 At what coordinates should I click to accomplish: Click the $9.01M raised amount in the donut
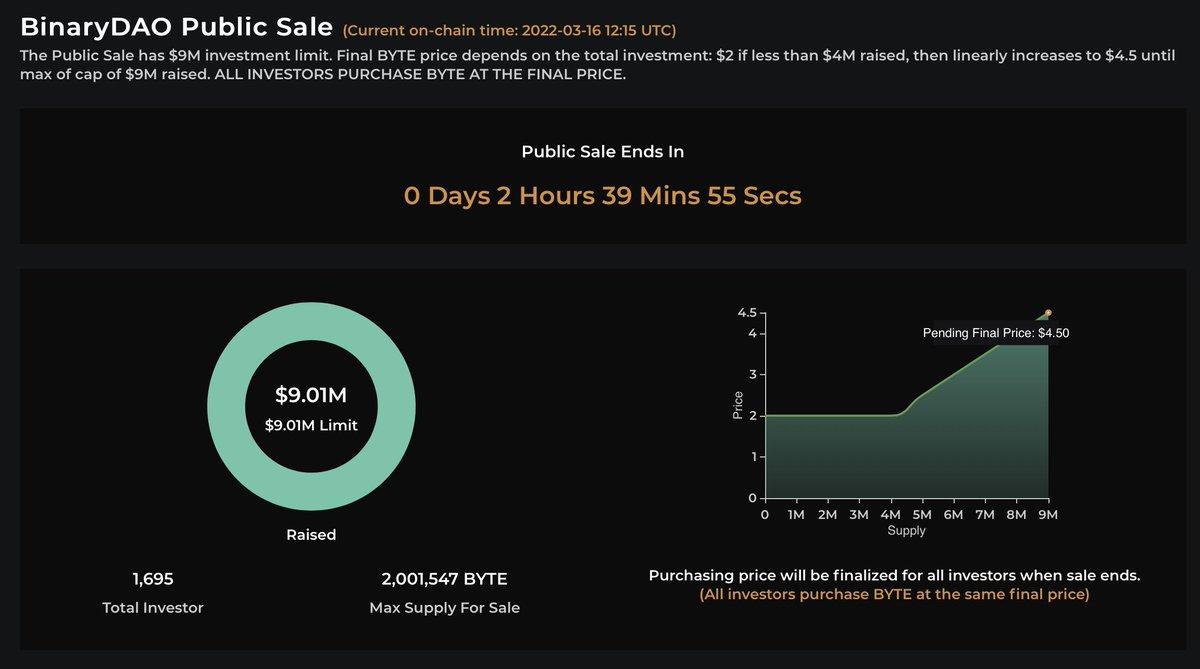[x=311, y=393]
